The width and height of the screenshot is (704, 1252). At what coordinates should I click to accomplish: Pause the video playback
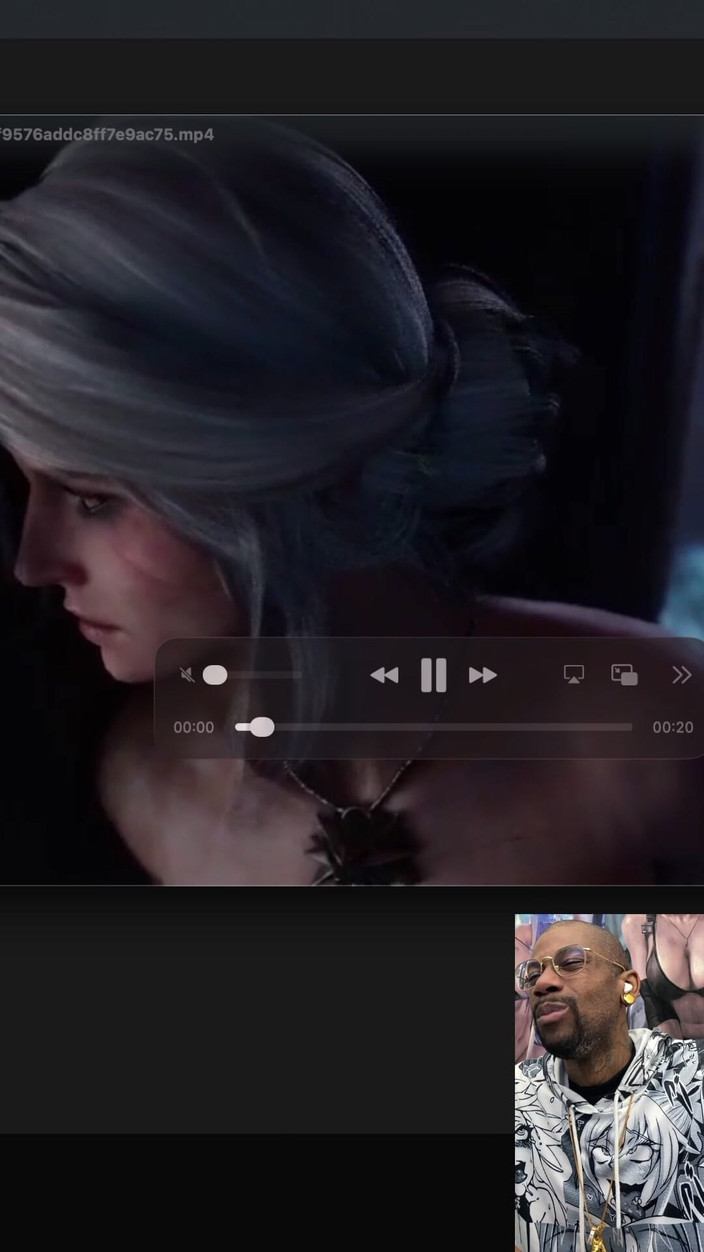433,676
